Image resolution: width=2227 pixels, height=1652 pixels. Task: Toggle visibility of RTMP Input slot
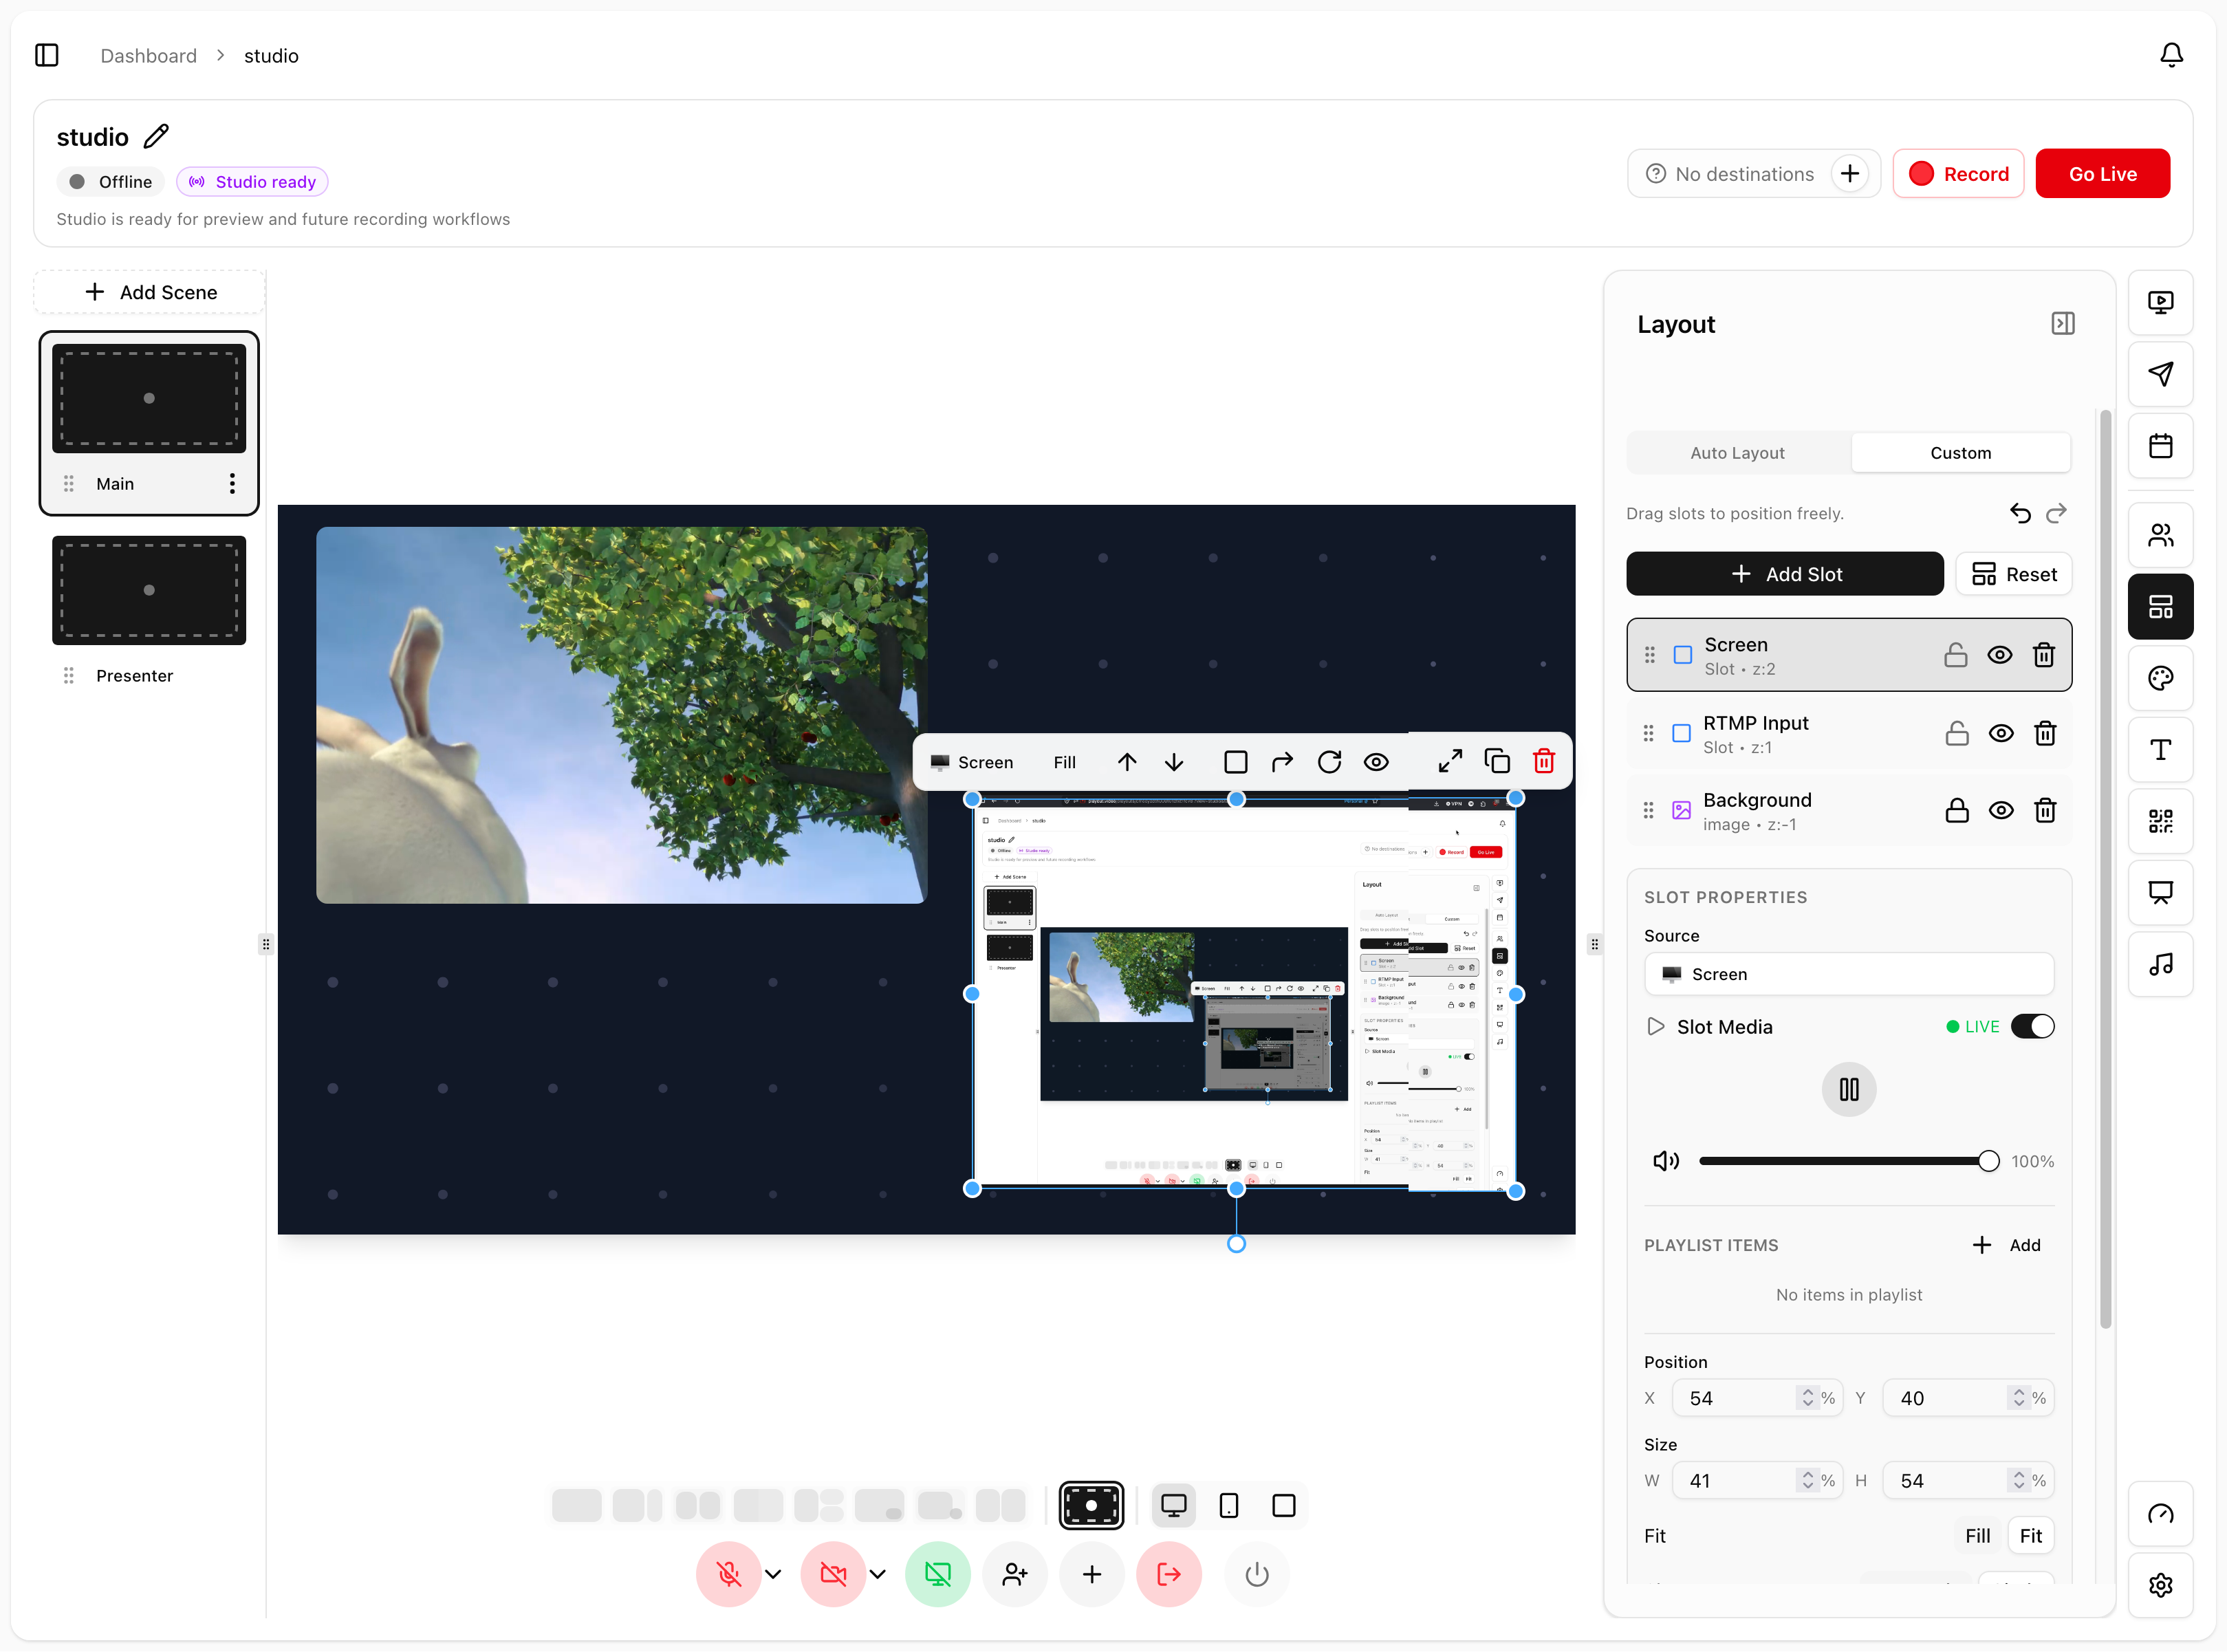2001,733
